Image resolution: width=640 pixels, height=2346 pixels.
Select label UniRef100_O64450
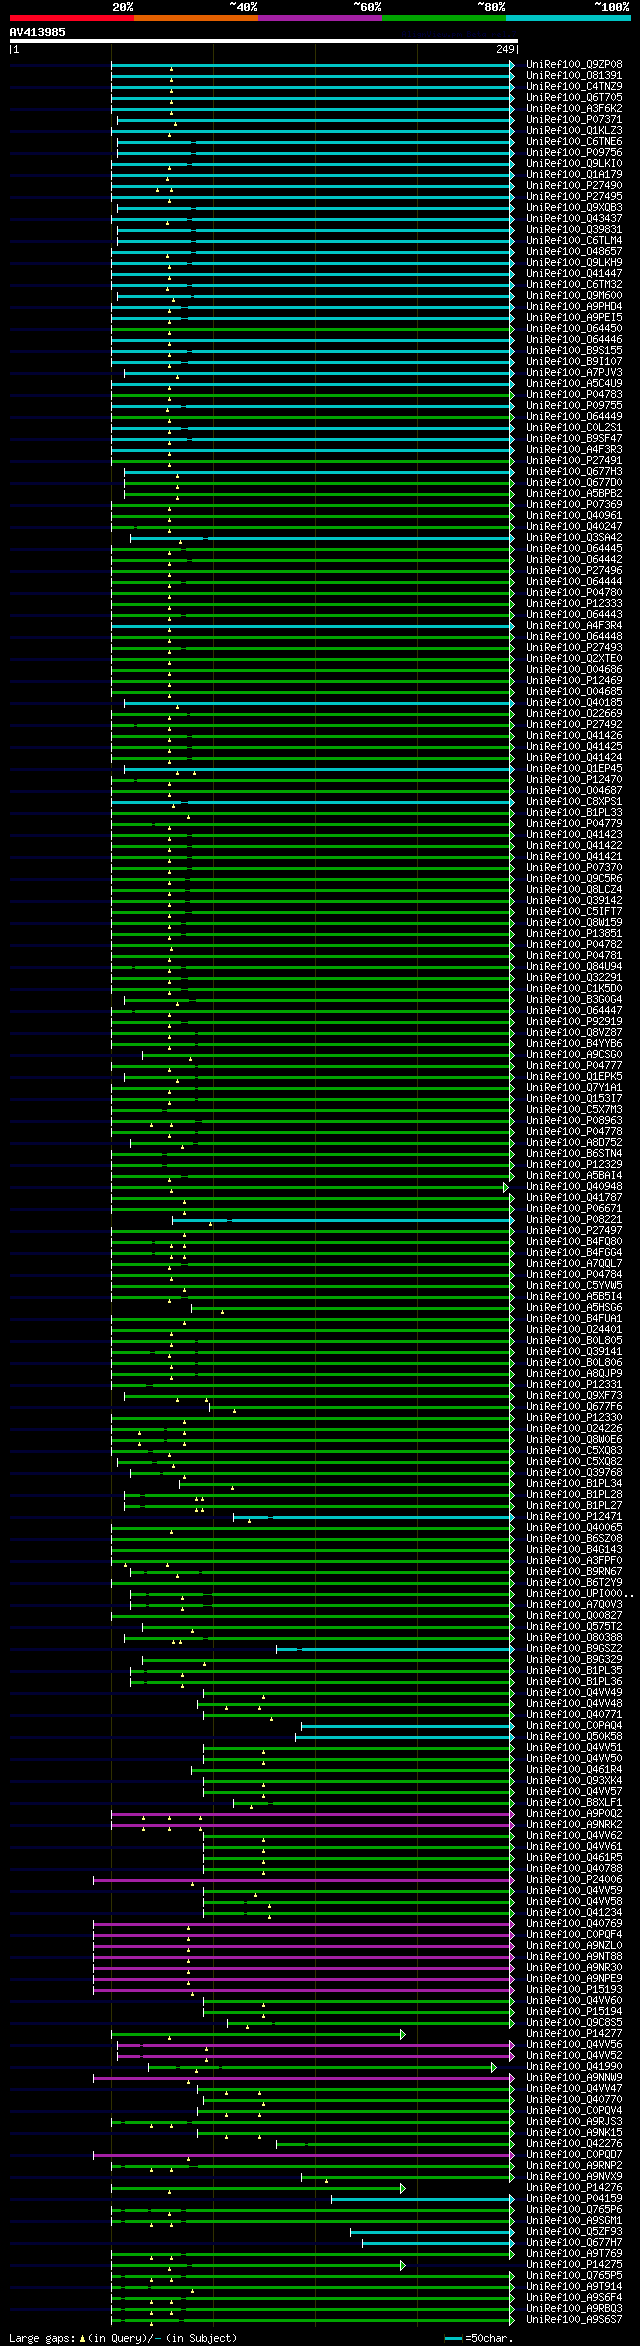(574, 328)
